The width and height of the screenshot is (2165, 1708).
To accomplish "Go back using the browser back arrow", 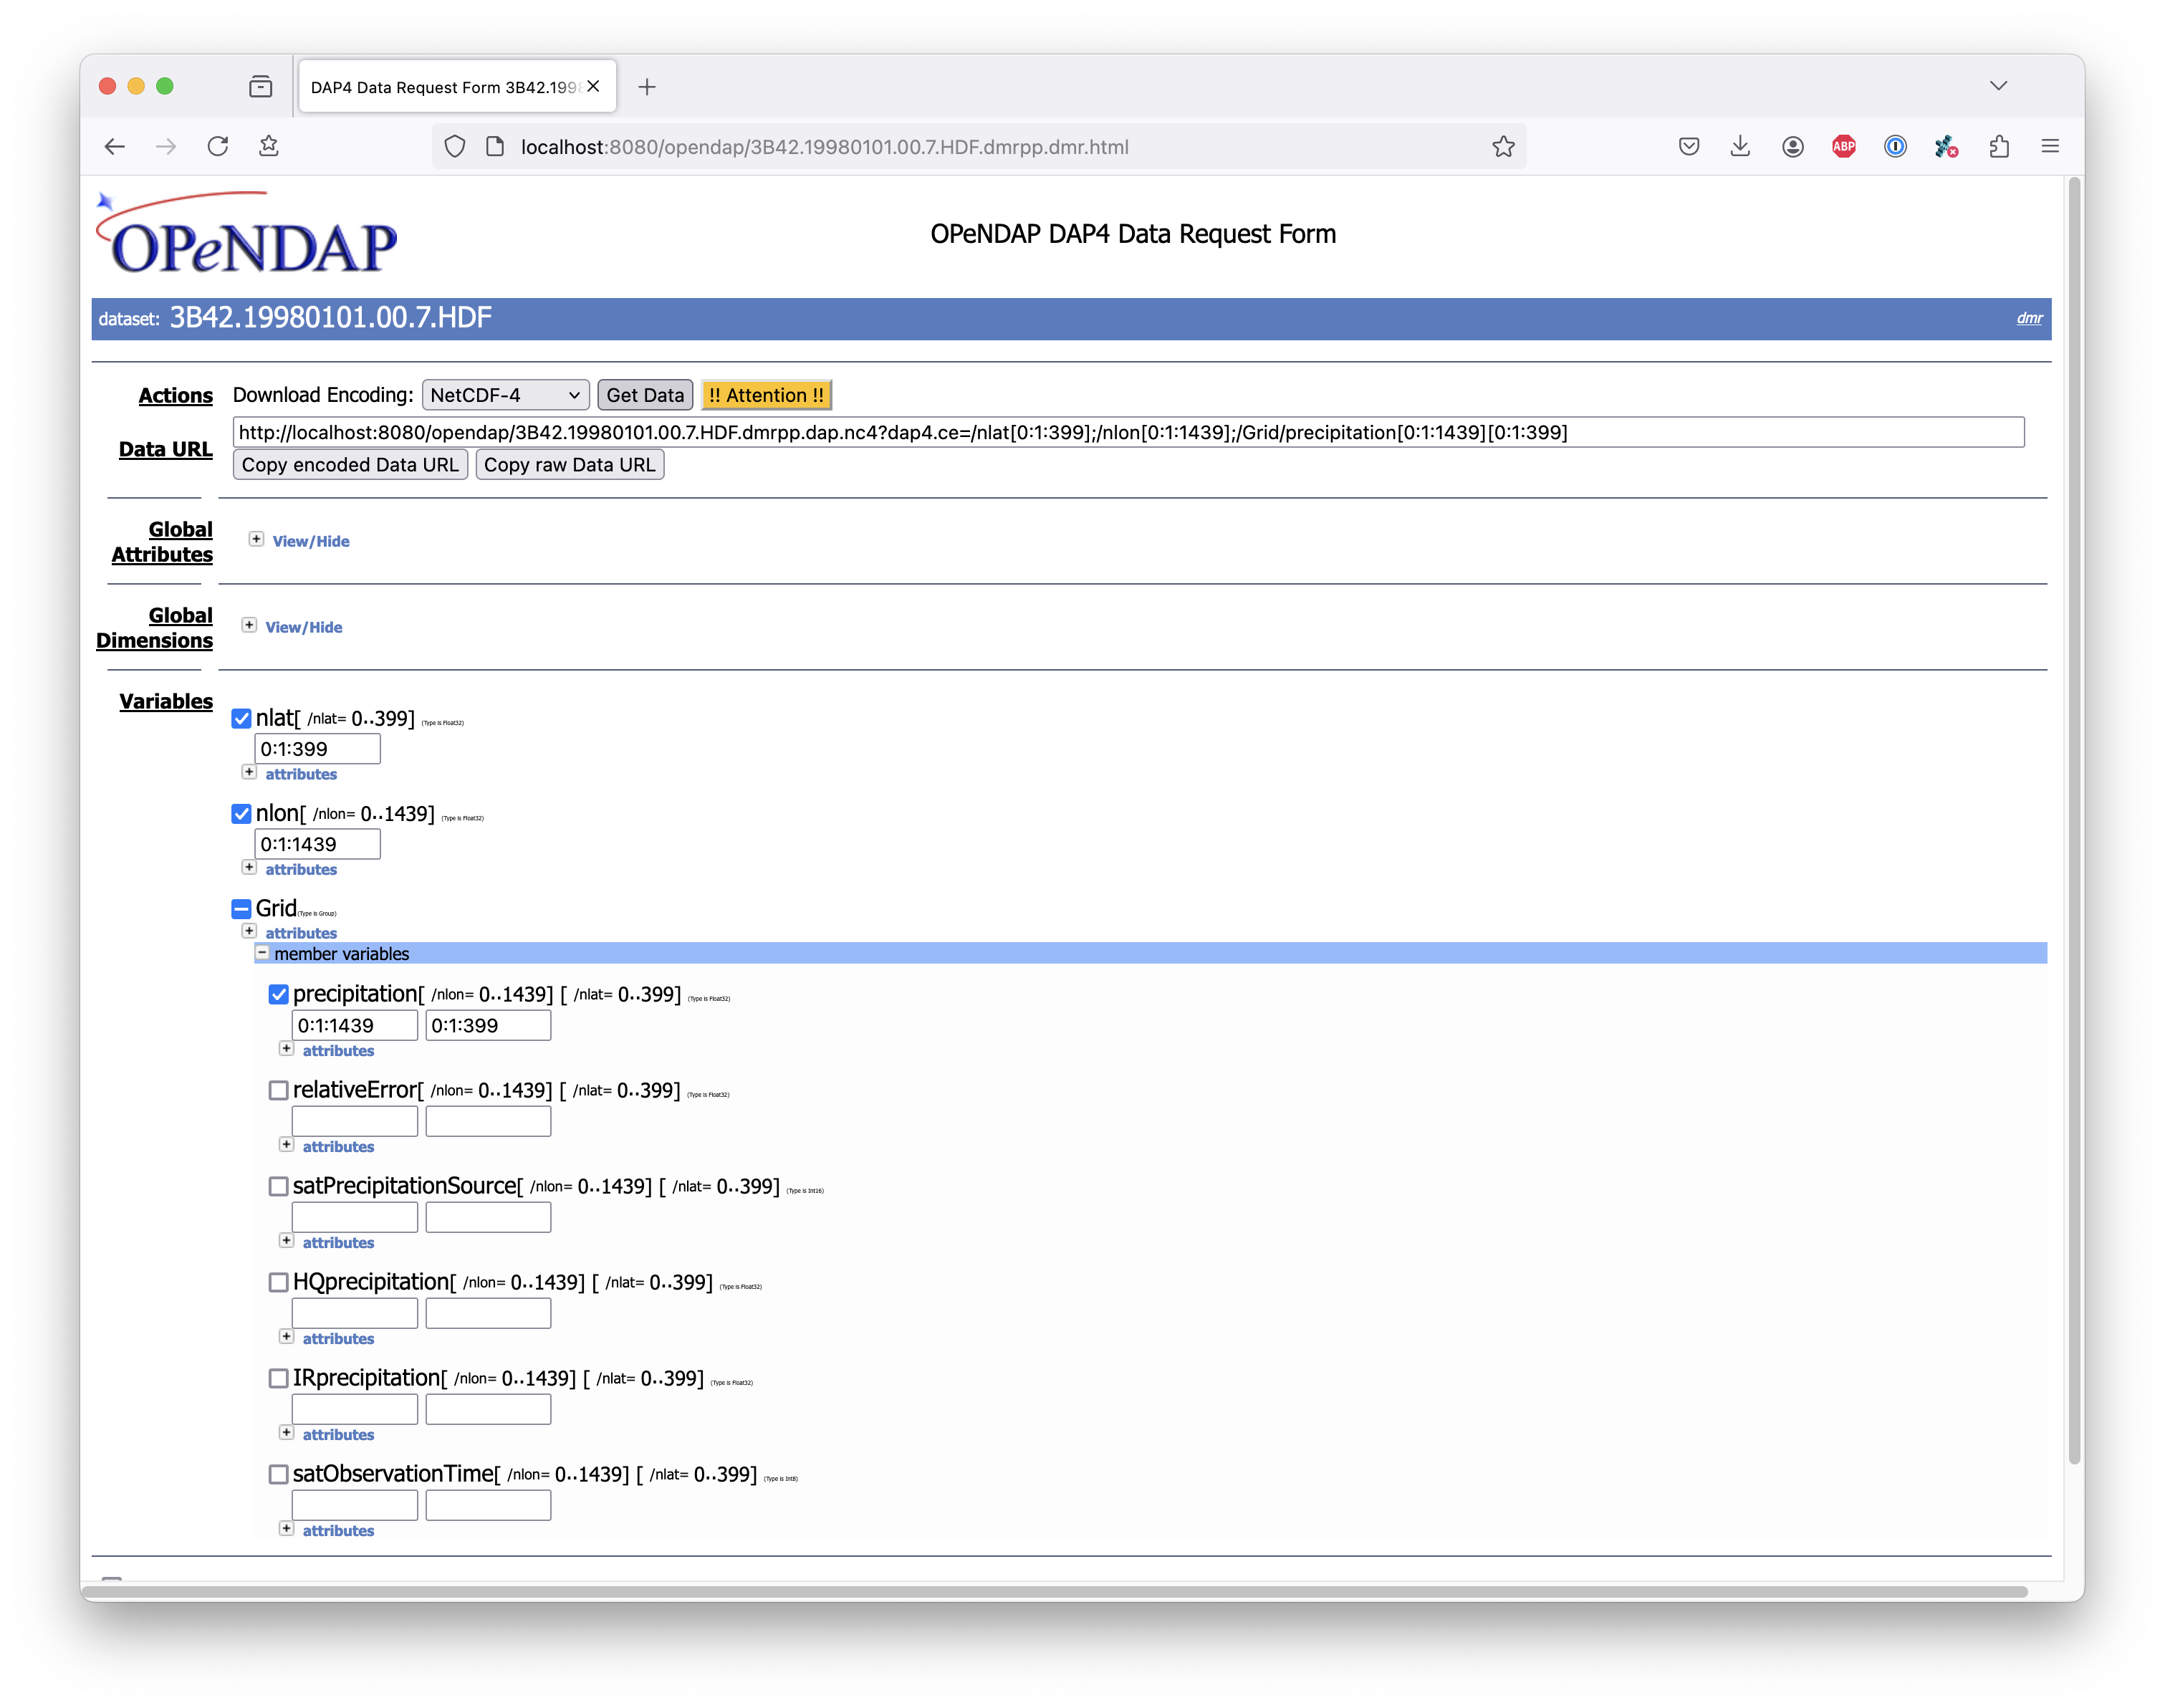I will (x=114, y=147).
